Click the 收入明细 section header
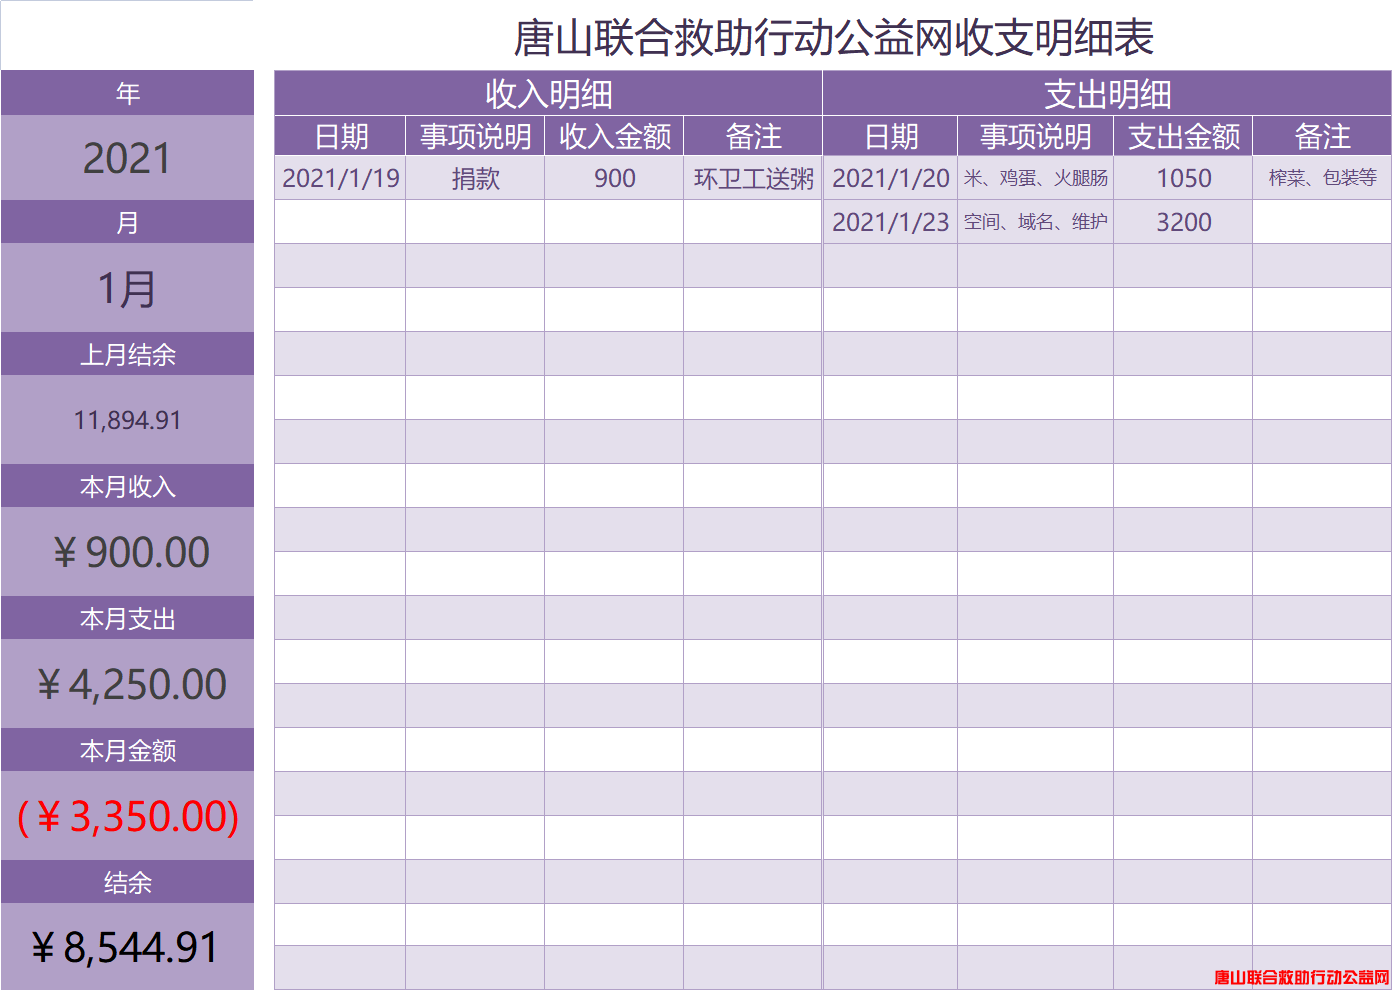The height and width of the screenshot is (990, 1392). [x=548, y=94]
